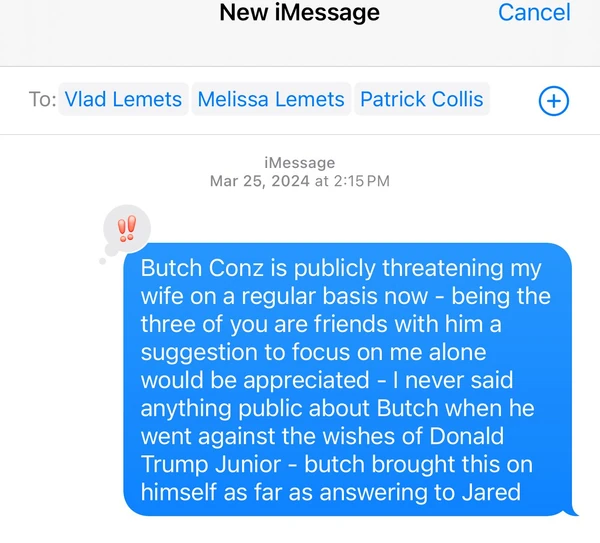Click the tail of the blue bubble
600x543 pixels.
[571, 511]
